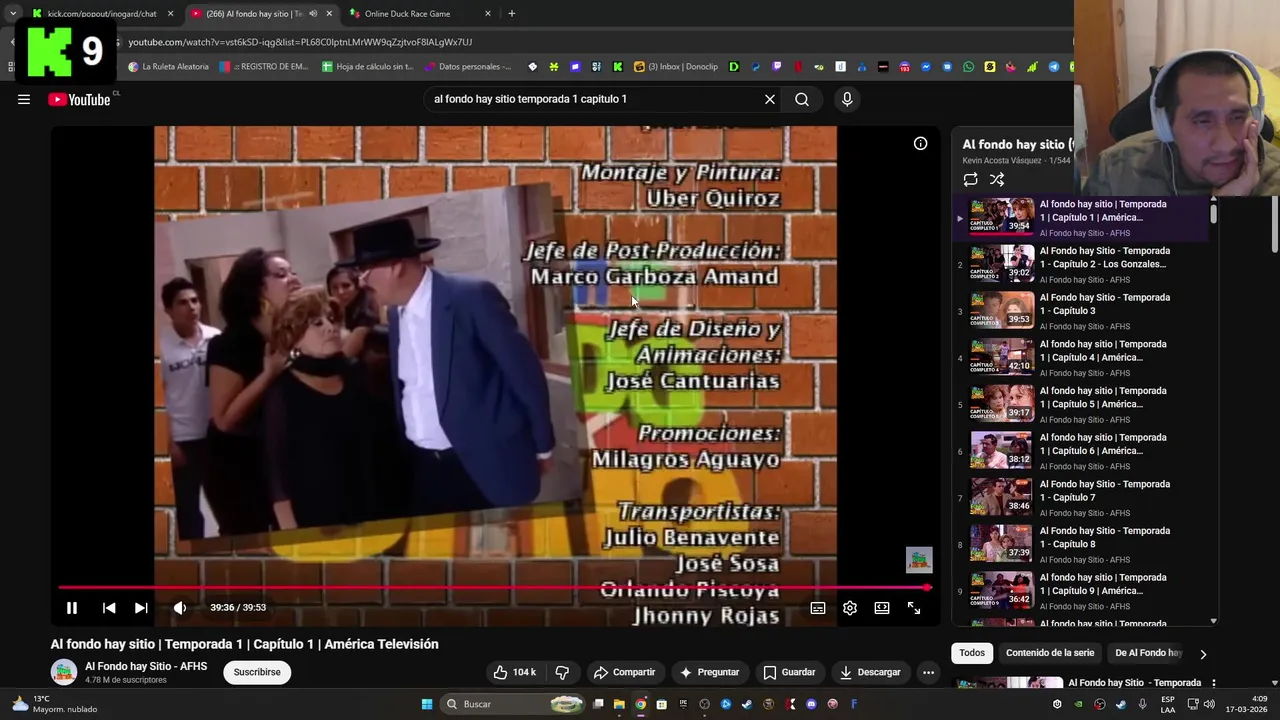Play playlist item Temporada 1 - Capítulo 7
The height and width of the screenshot is (720, 1280).
[1082, 498]
